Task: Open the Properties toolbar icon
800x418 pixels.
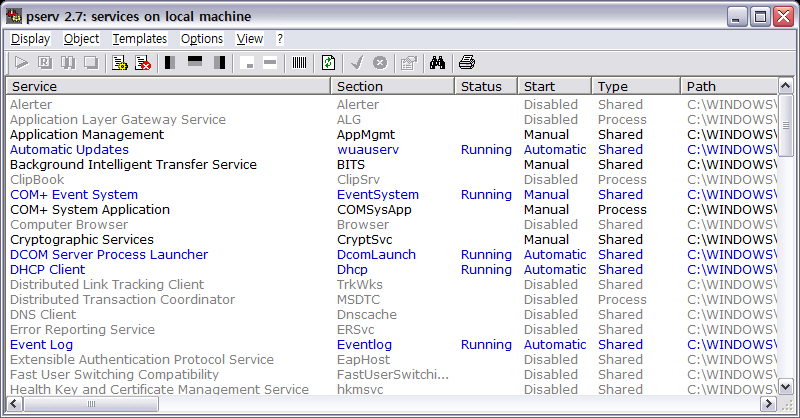Action: [x=409, y=63]
